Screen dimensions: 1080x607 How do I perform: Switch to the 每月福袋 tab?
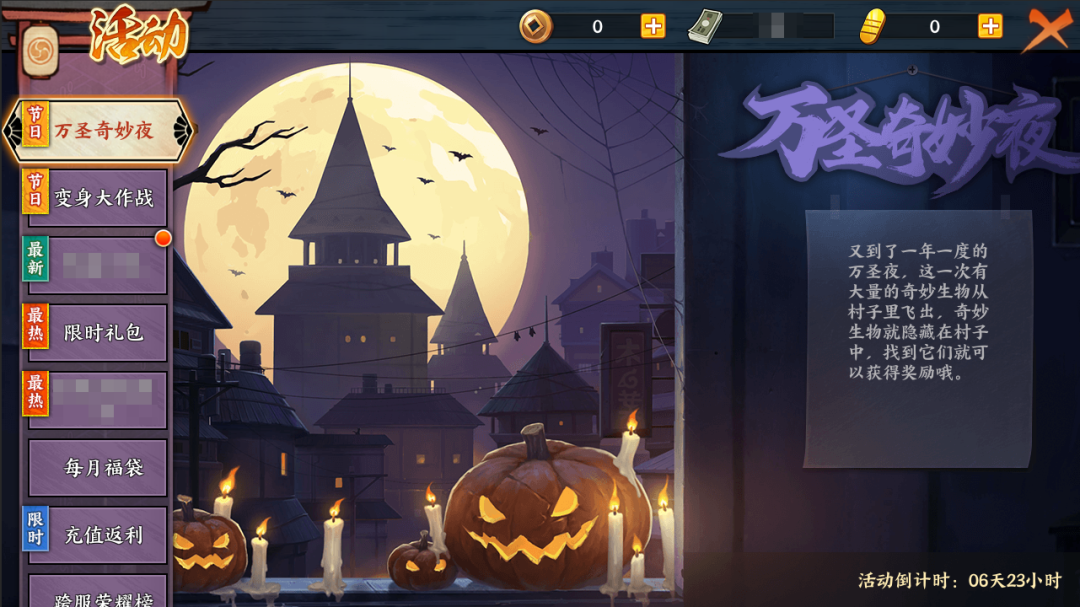pyautogui.click(x=97, y=468)
